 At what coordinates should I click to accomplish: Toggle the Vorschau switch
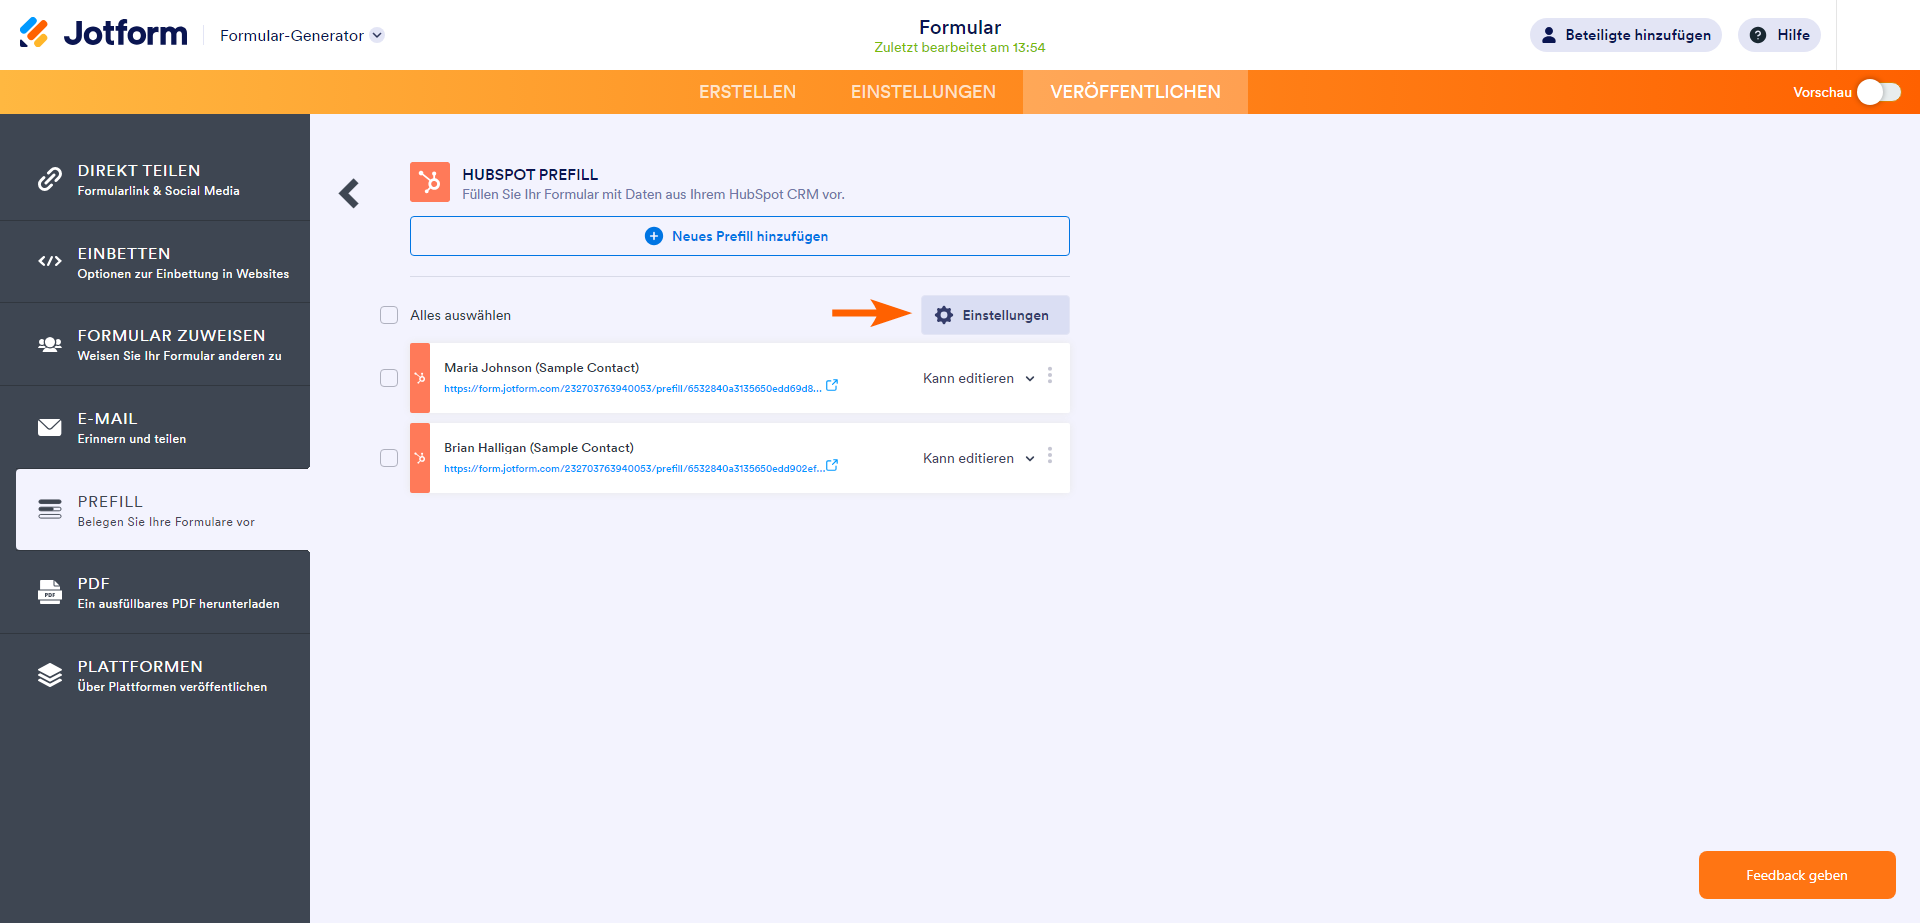(x=1879, y=92)
